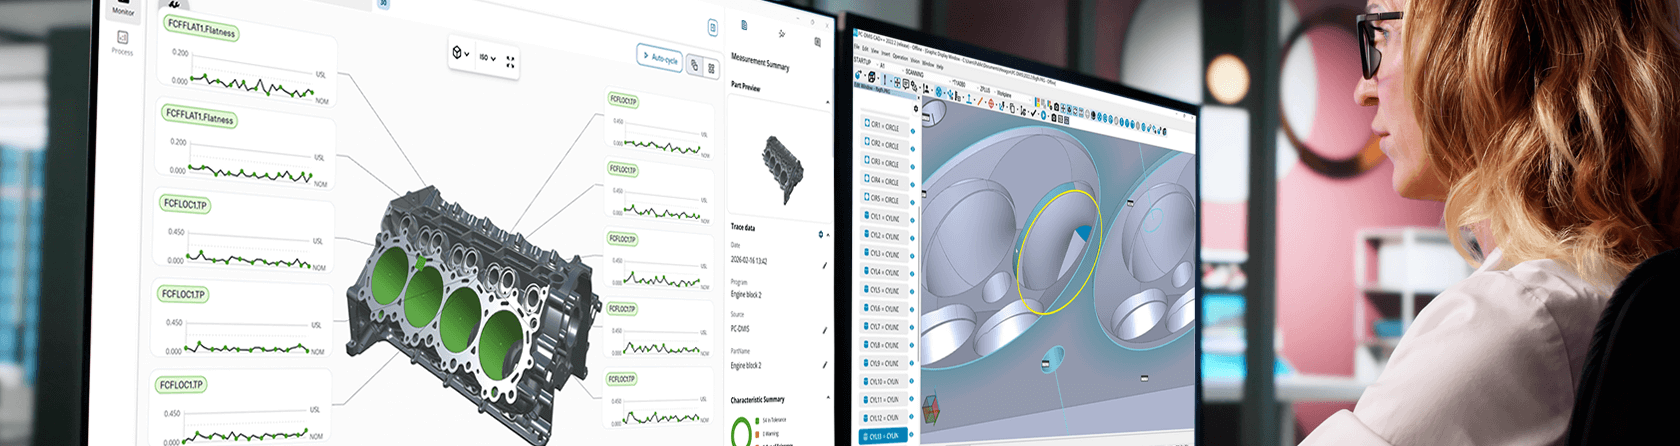Open the ISO view dropdown
This screenshot has width=1680, height=446.
tap(487, 58)
